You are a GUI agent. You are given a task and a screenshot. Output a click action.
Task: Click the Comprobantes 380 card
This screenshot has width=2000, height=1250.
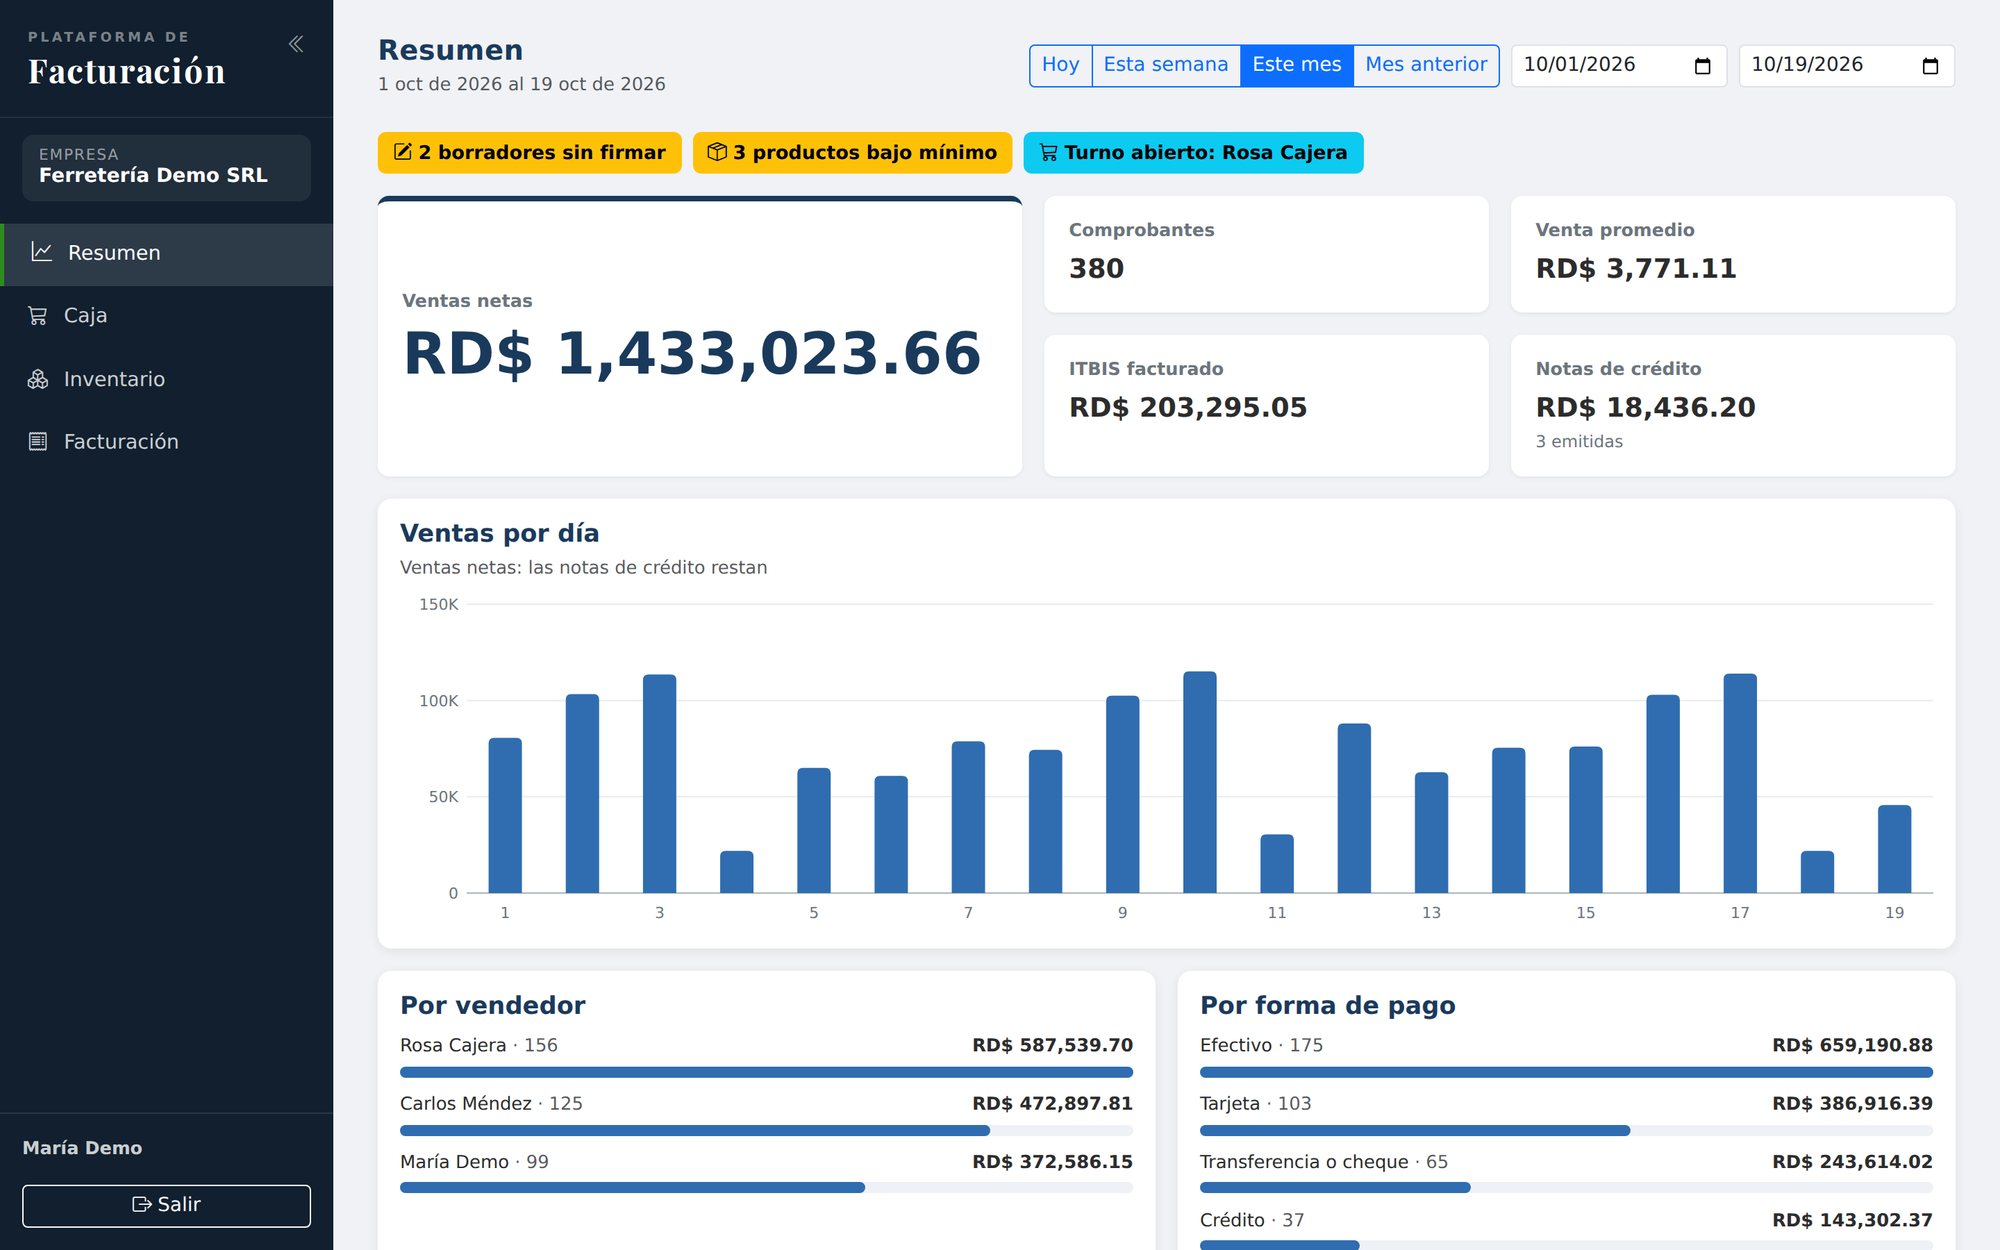tap(1266, 254)
